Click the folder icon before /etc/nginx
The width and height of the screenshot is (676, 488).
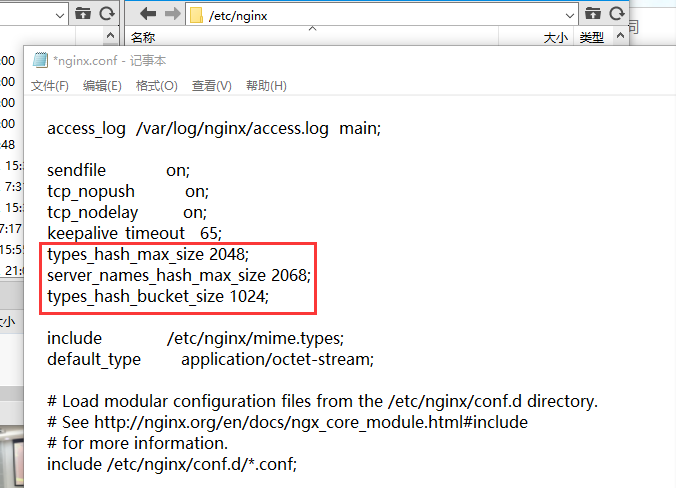point(197,16)
